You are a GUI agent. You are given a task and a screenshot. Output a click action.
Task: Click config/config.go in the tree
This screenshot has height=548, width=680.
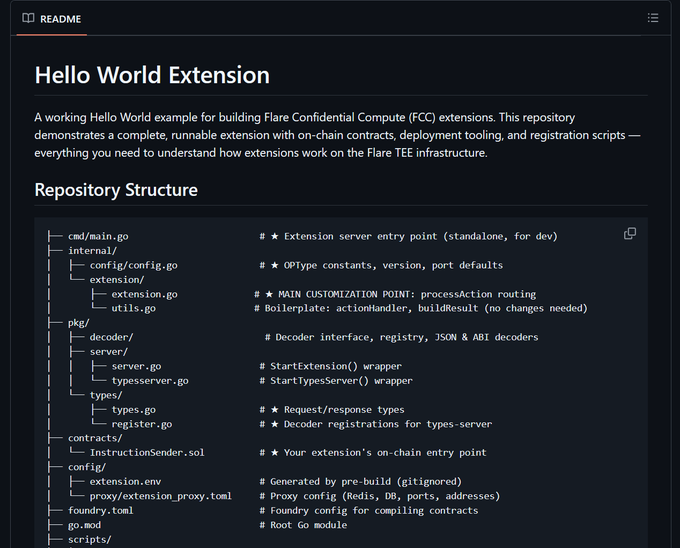click(134, 265)
